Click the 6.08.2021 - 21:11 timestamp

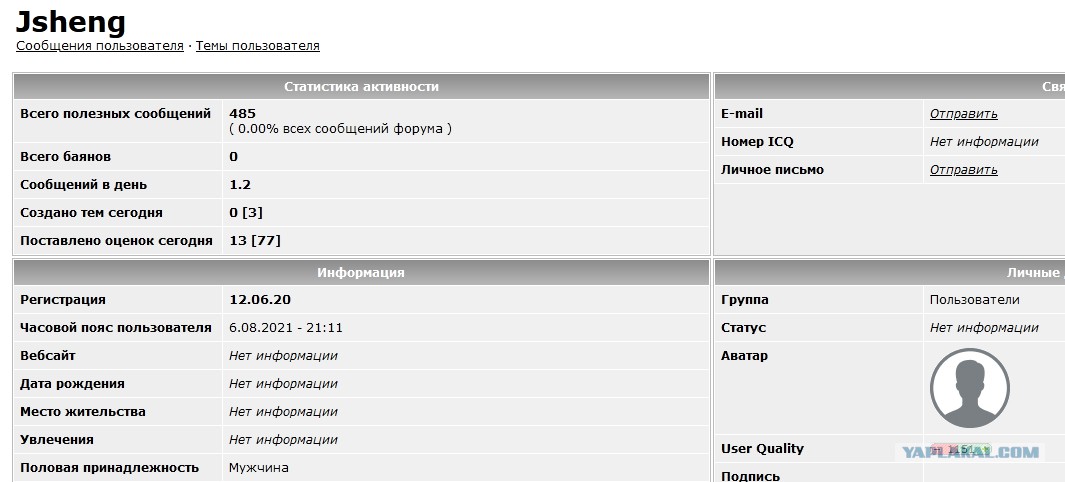tap(286, 328)
